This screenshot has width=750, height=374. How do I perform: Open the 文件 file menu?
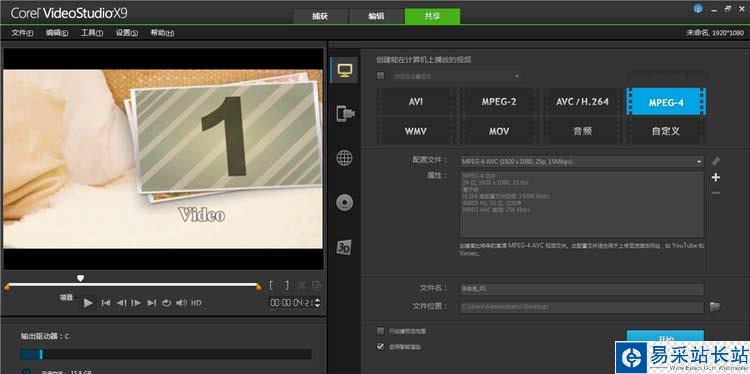pyautogui.click(x=22, y=33)
